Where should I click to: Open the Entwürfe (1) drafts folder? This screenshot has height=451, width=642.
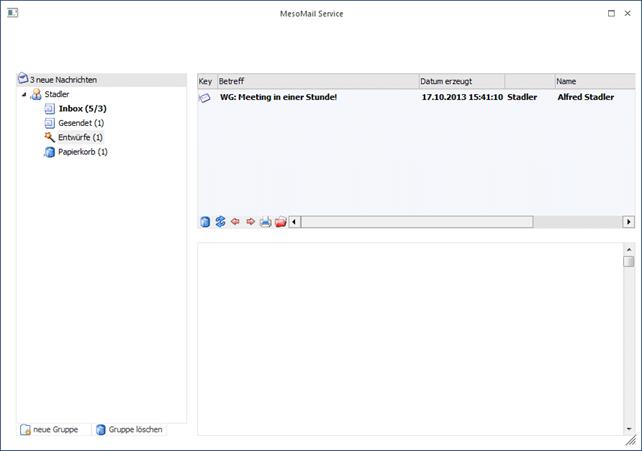coord(80,137)
